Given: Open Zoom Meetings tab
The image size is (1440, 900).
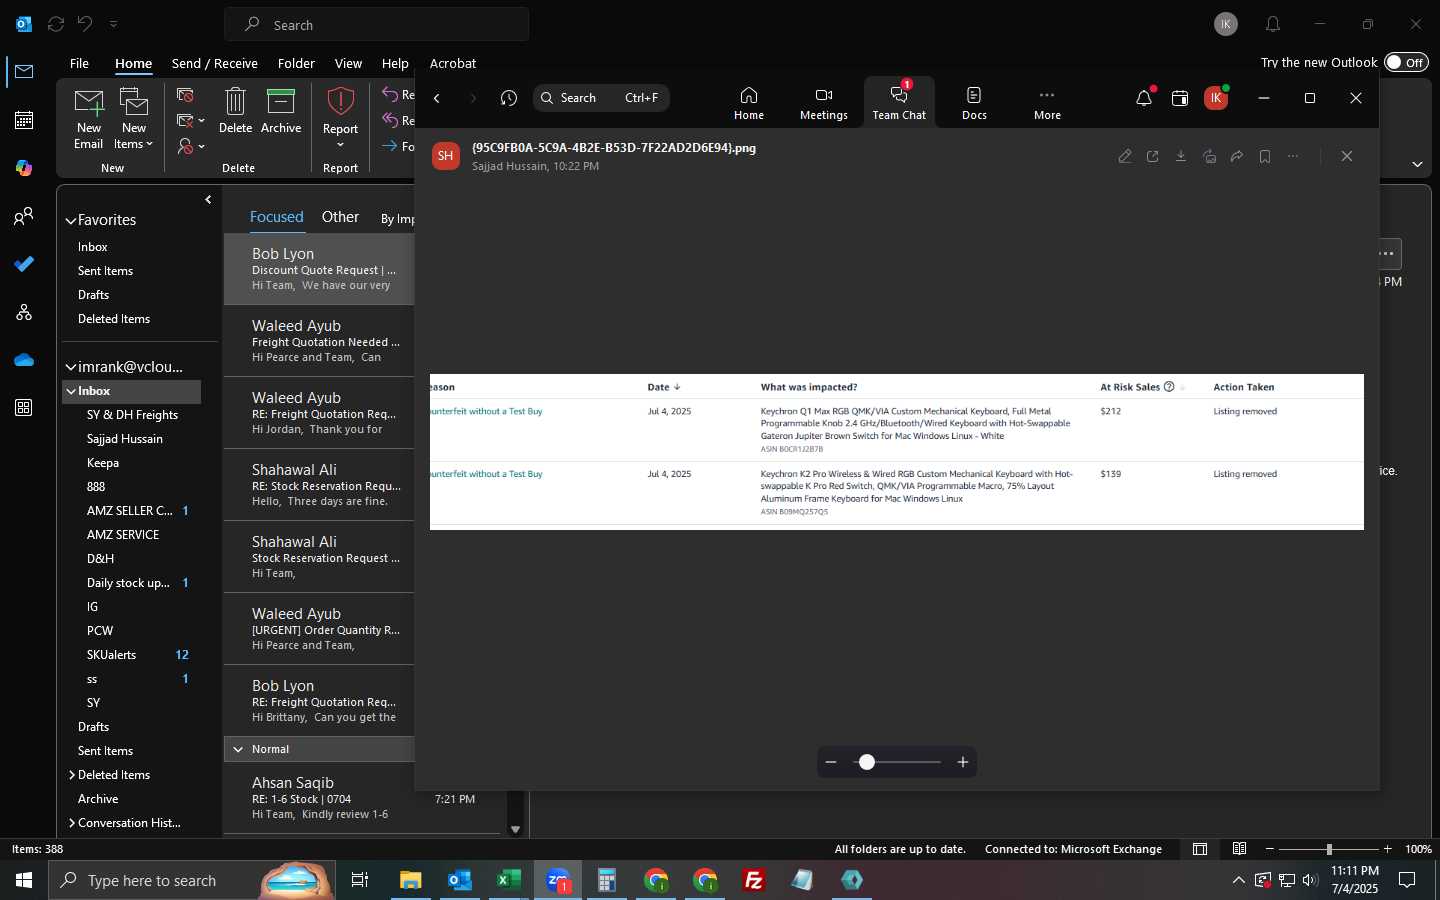Looking at the screenshot, I should coord(824,103).
